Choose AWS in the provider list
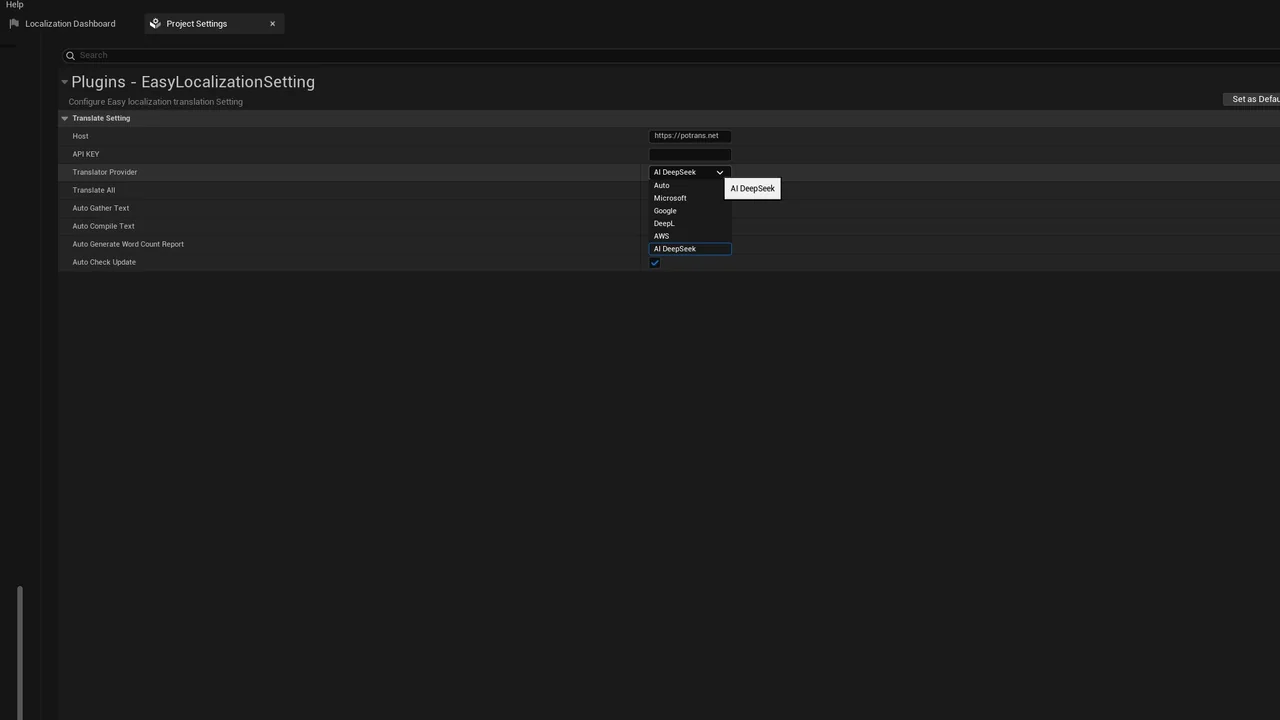 [x=662, y=236]
